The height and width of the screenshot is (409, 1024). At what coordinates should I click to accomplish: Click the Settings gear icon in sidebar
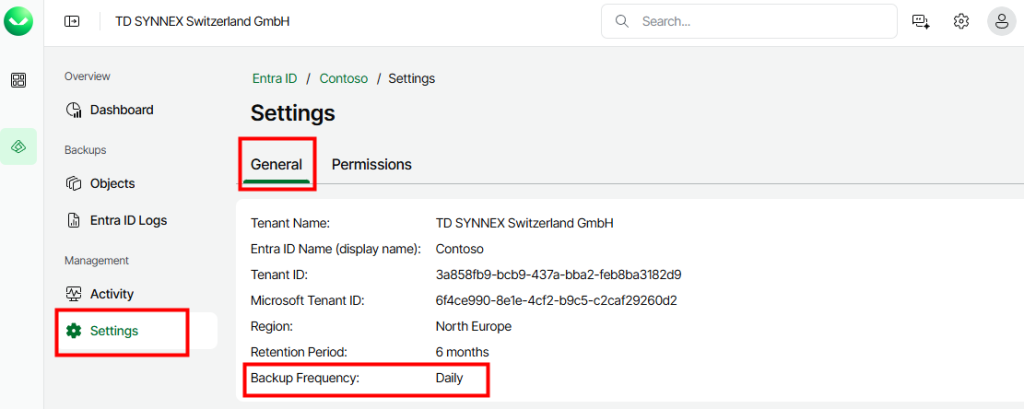73,331
